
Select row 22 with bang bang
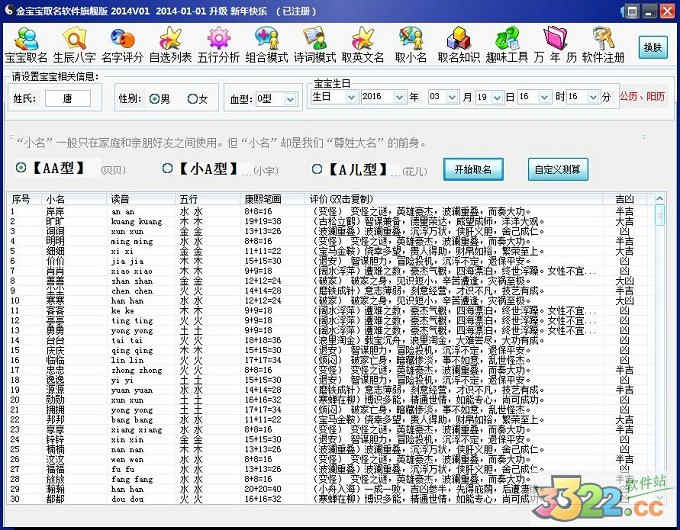pos(332,420)
